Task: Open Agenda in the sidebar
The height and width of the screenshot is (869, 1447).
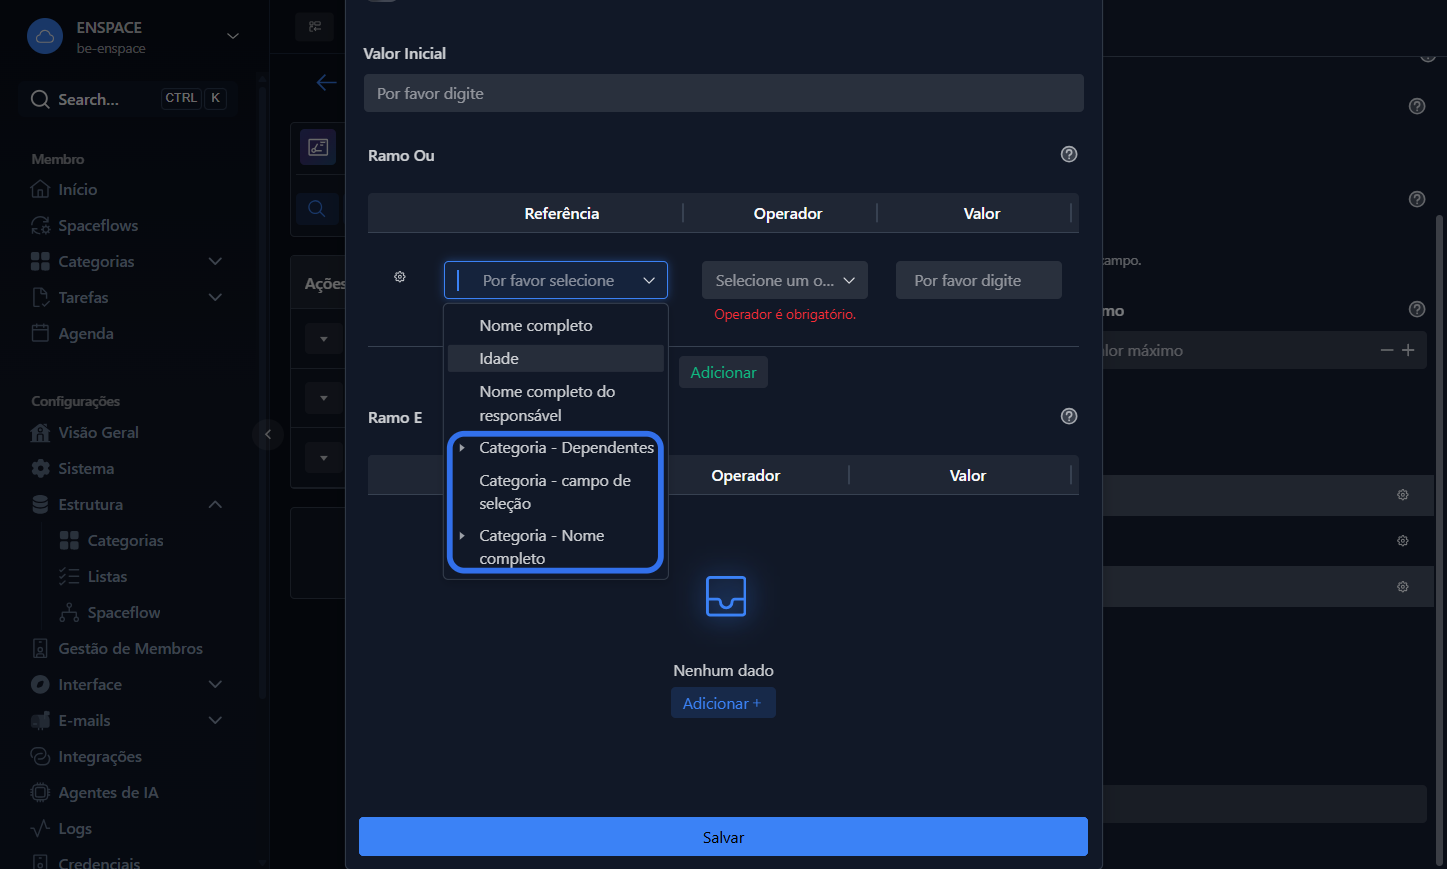Action: point(72,333)
